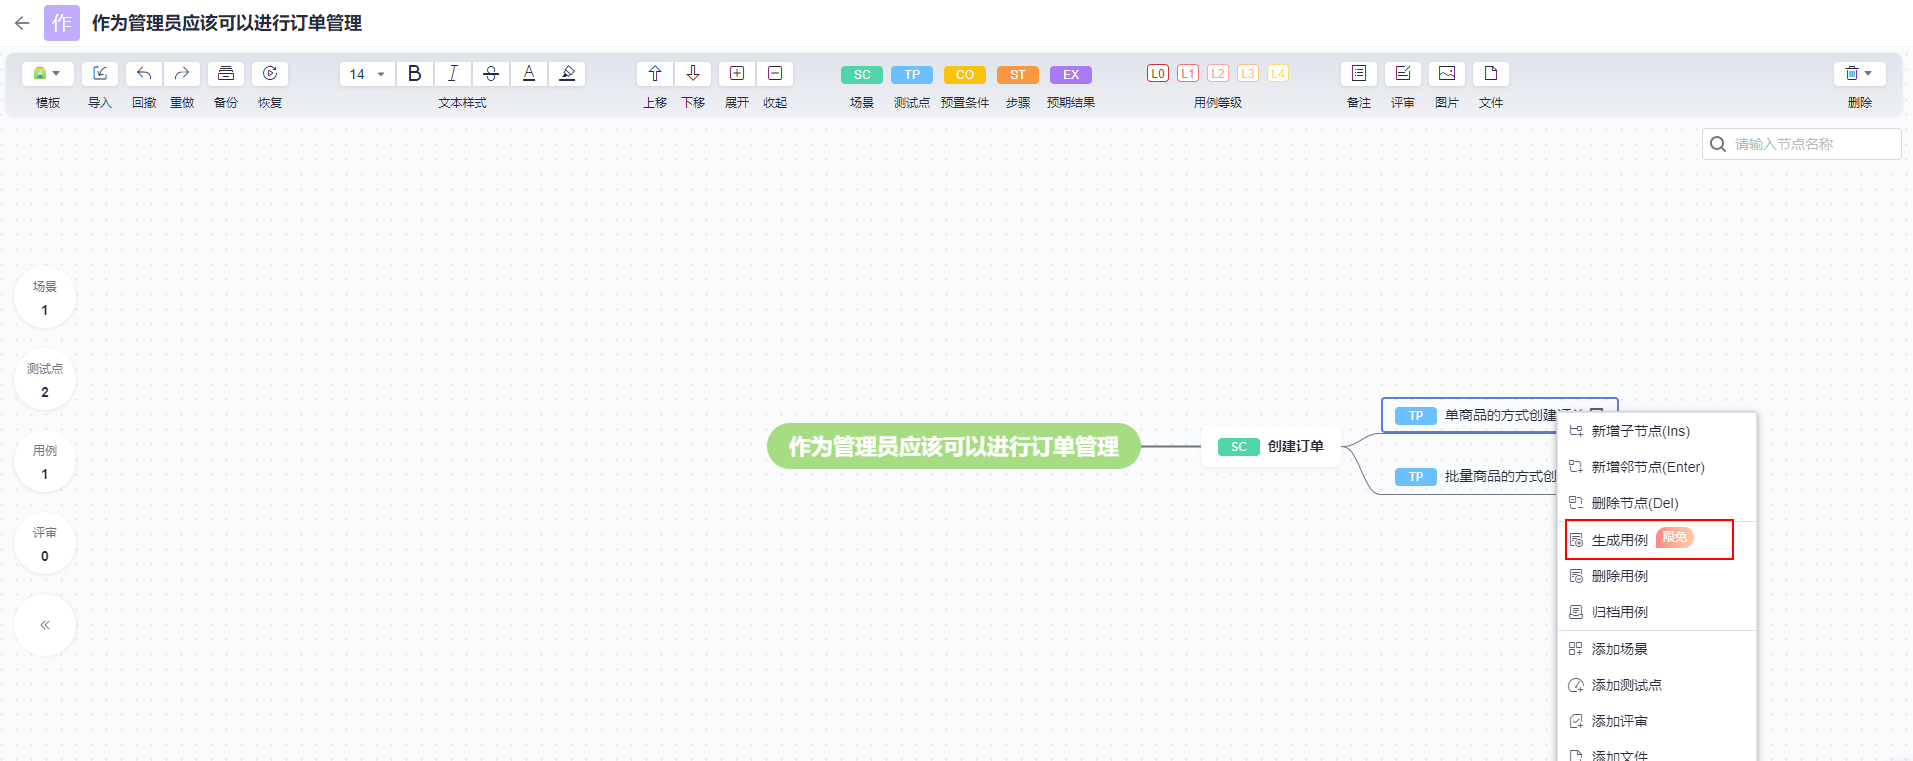
Task: Toggle strikethrough text style
Action: click(491, 74)
